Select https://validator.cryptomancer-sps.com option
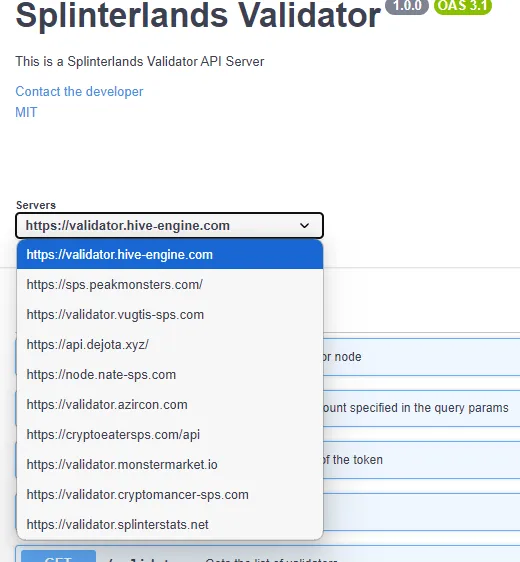 pyautogui.click(x=170, y=495)
